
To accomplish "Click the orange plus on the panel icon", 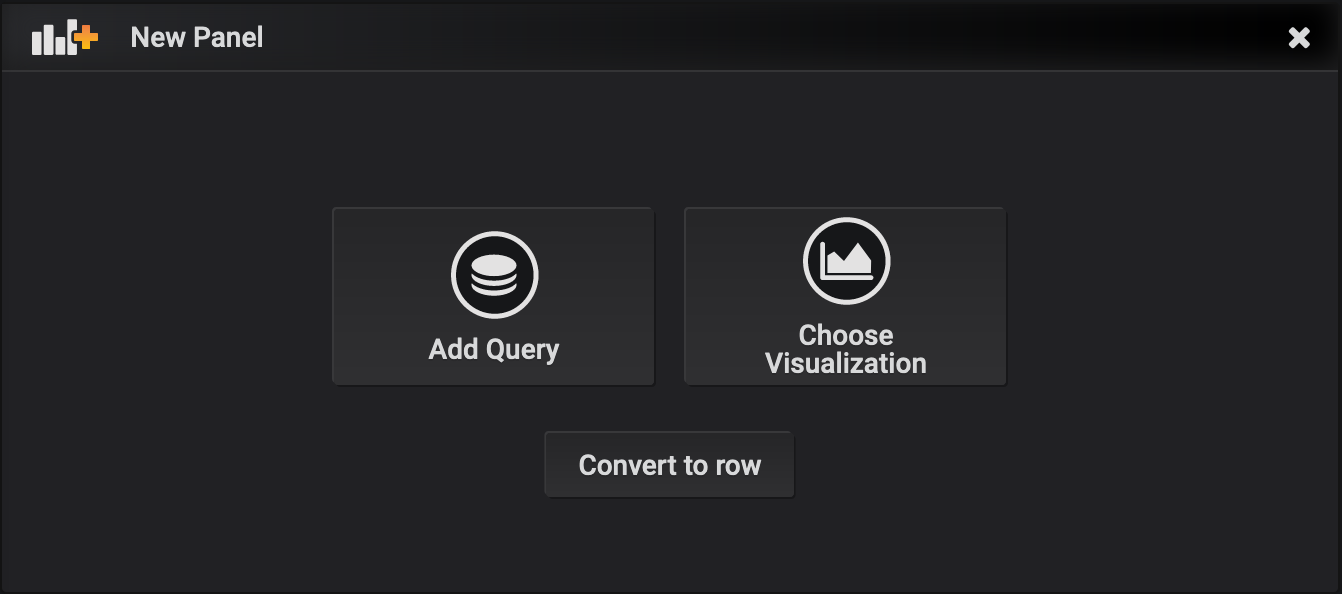I will tap(87, 38).
